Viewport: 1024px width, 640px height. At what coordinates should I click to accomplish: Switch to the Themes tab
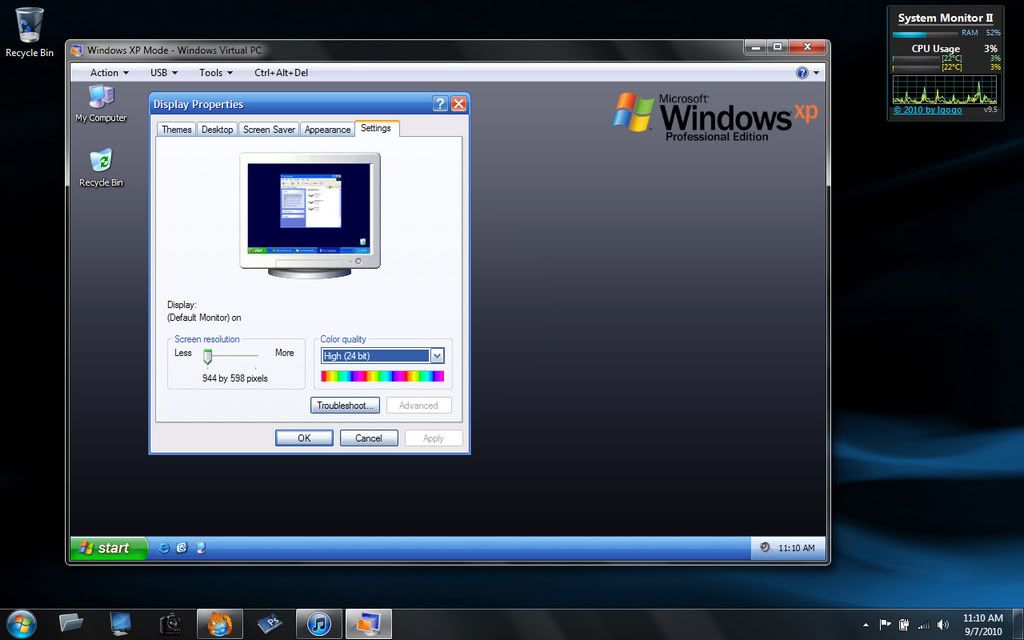point(176,129)
